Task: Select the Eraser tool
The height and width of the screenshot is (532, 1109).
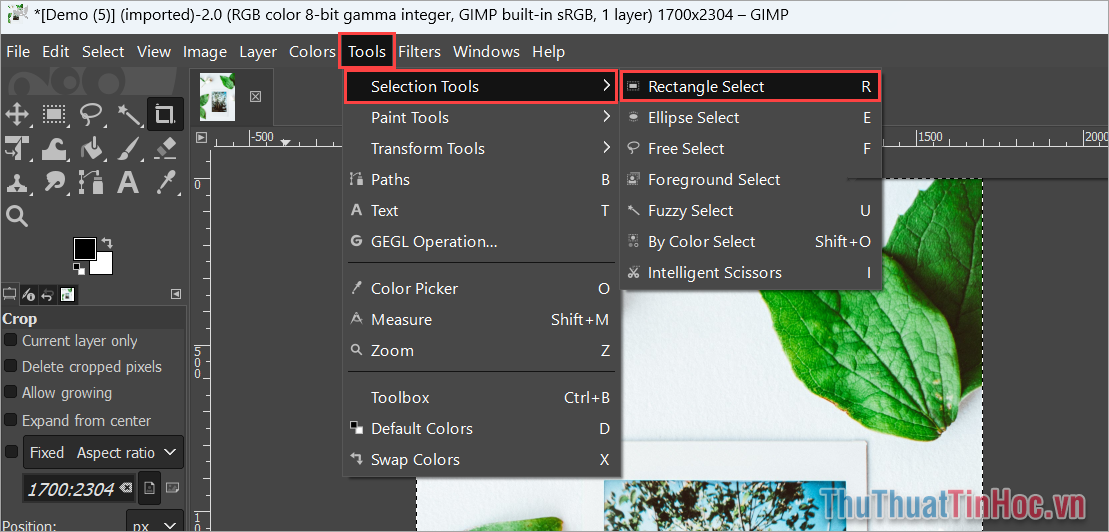Action: pos(165,148)
